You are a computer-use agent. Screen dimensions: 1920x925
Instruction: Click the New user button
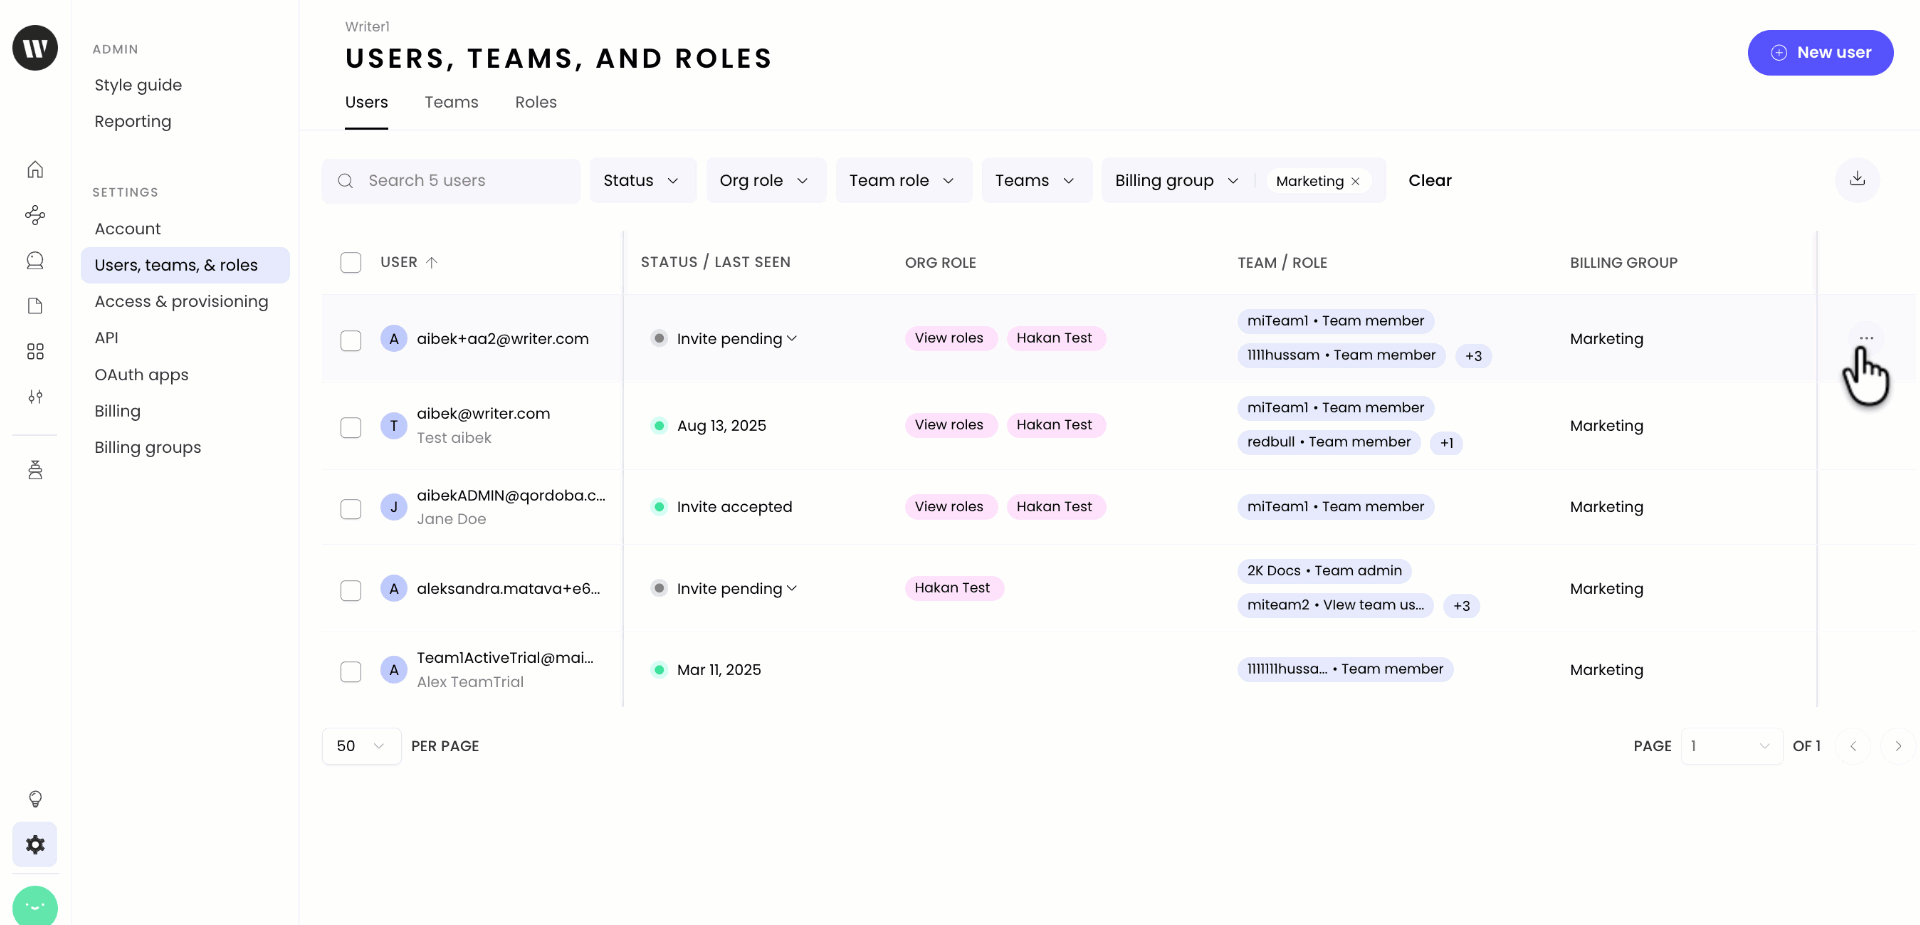[1820, 53]
